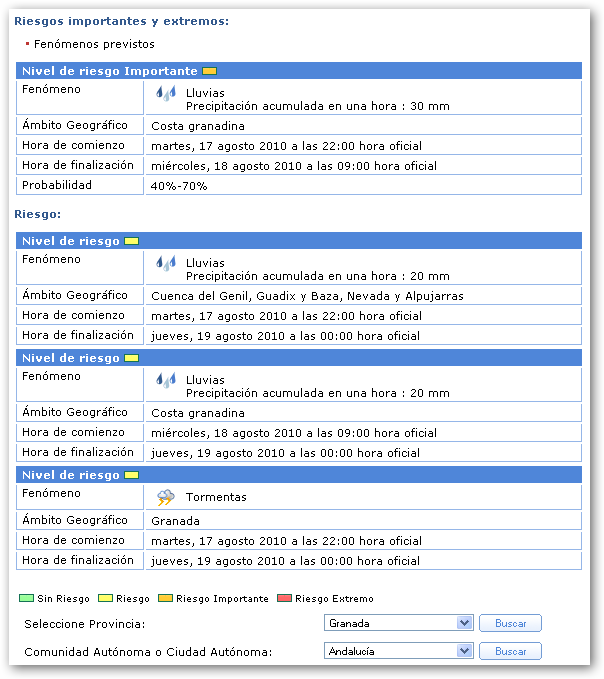The image size is (604, 679).
Task: Click the orange flag beside Nivel de riesgo Importante
Action: point(209,71)
